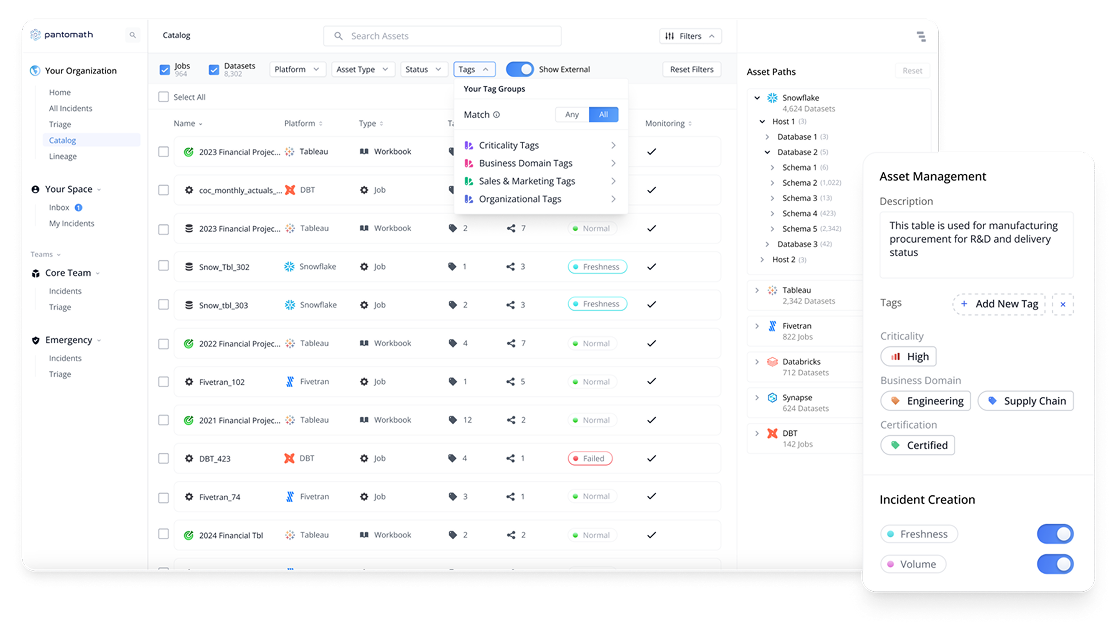Click Your Organization globe icon
Image resolution: width=1116 pixels, height=627 pixels.
coord(35,70)
